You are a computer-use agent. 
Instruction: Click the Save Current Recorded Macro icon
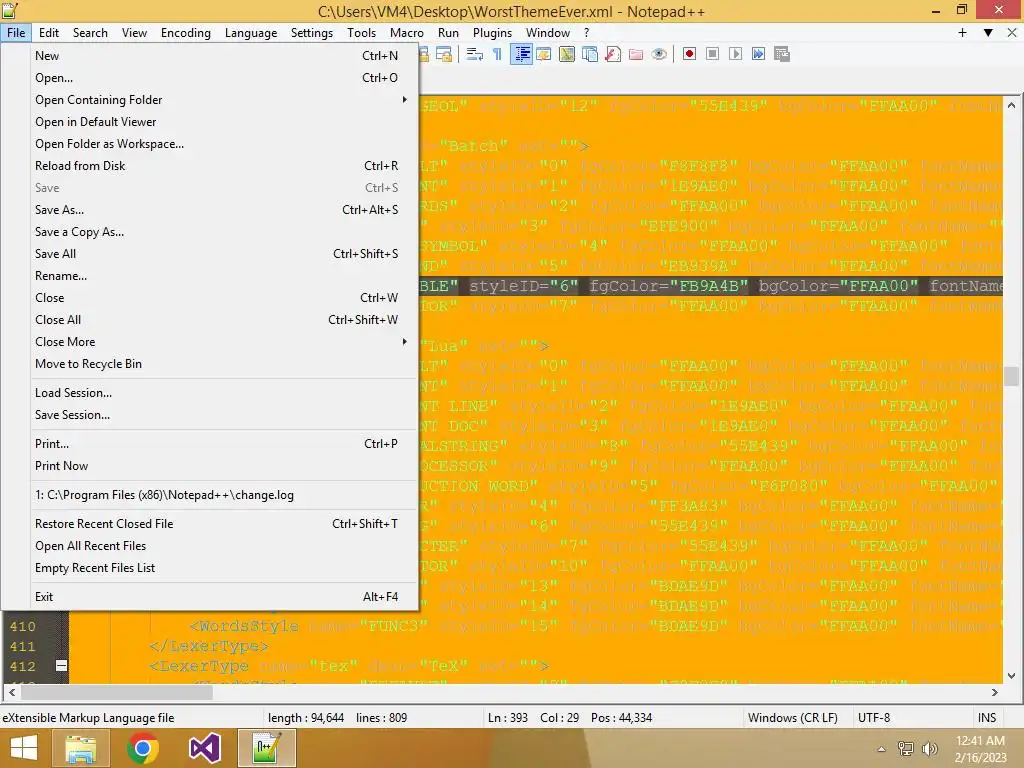coord(782,54)
